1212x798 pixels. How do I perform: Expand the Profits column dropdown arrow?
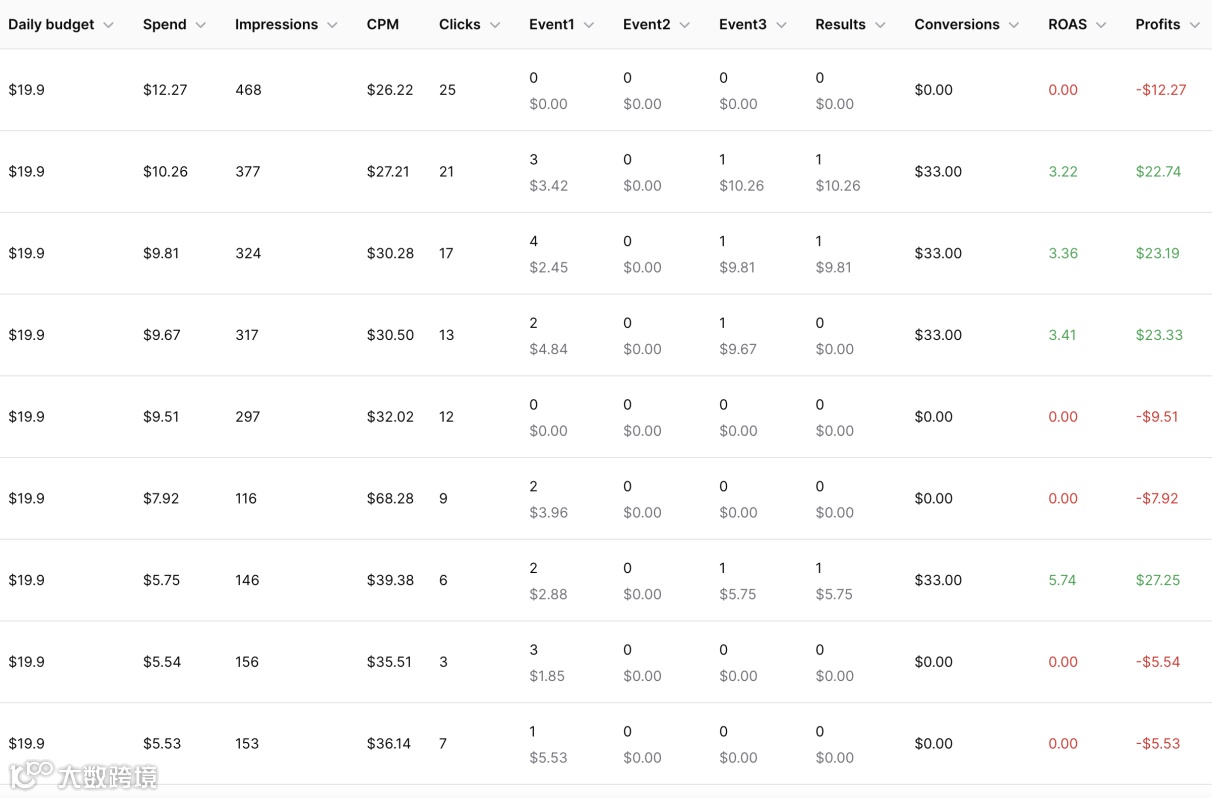(x=1194, y=25)
